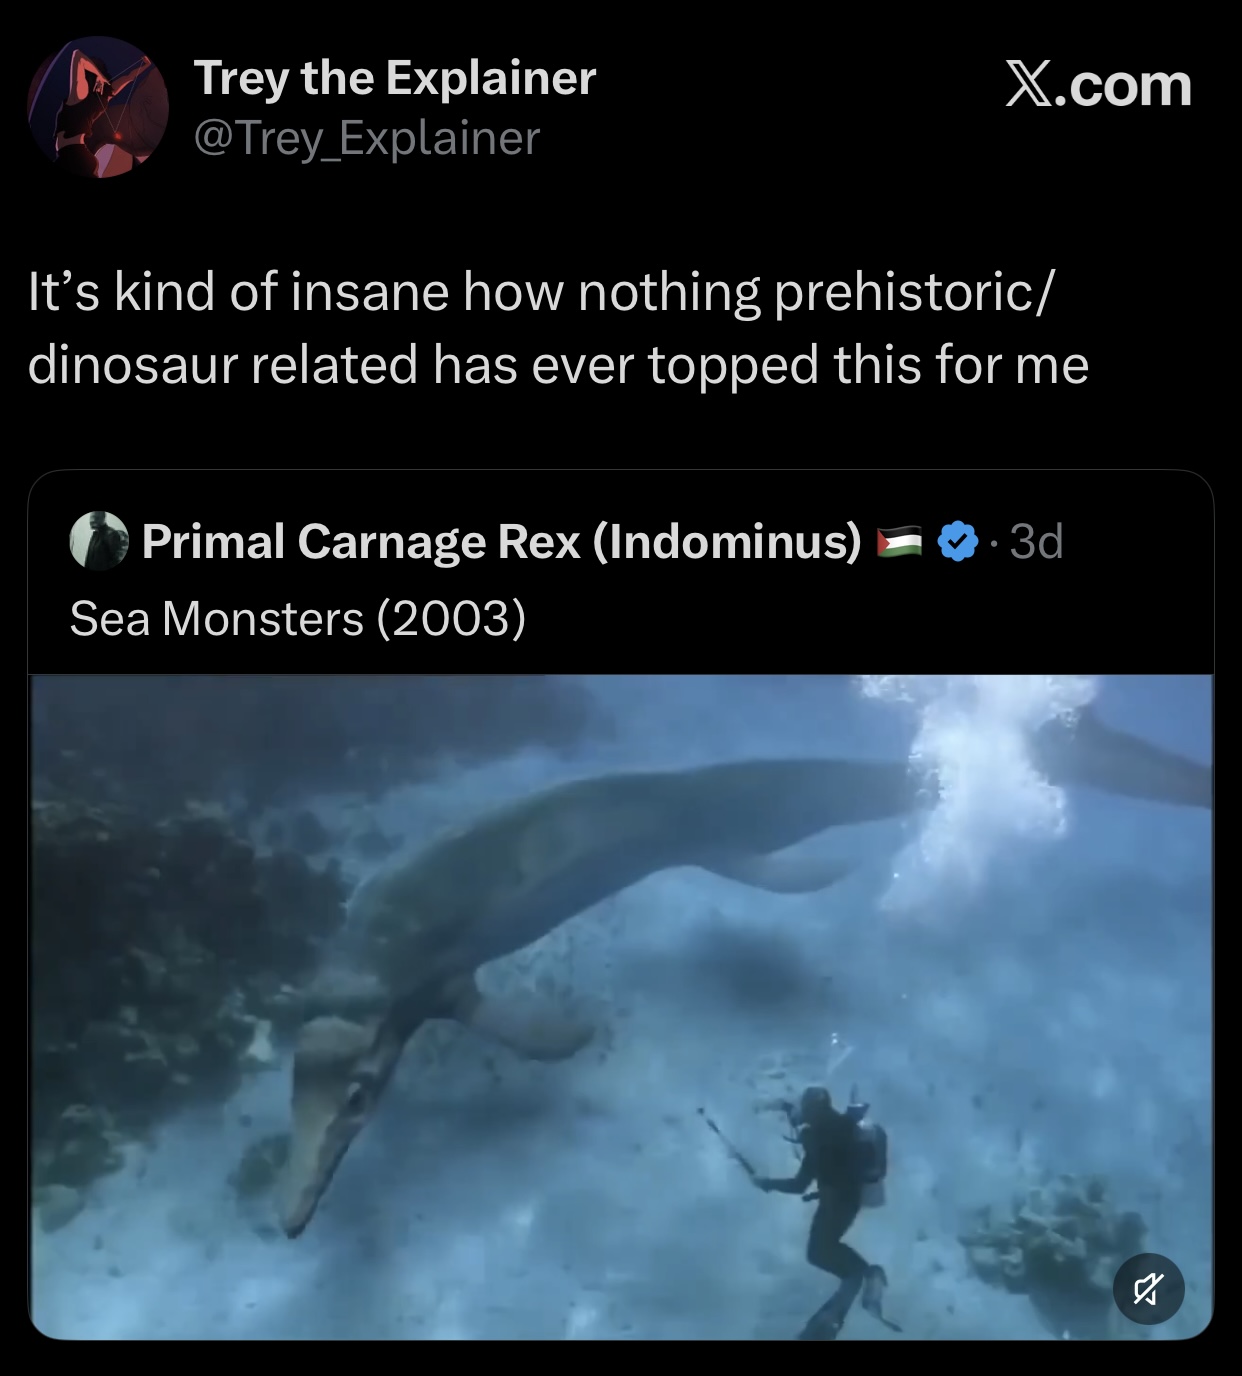
Task: Unmute the video with the speaker icon
Action: (1148, 1288)
